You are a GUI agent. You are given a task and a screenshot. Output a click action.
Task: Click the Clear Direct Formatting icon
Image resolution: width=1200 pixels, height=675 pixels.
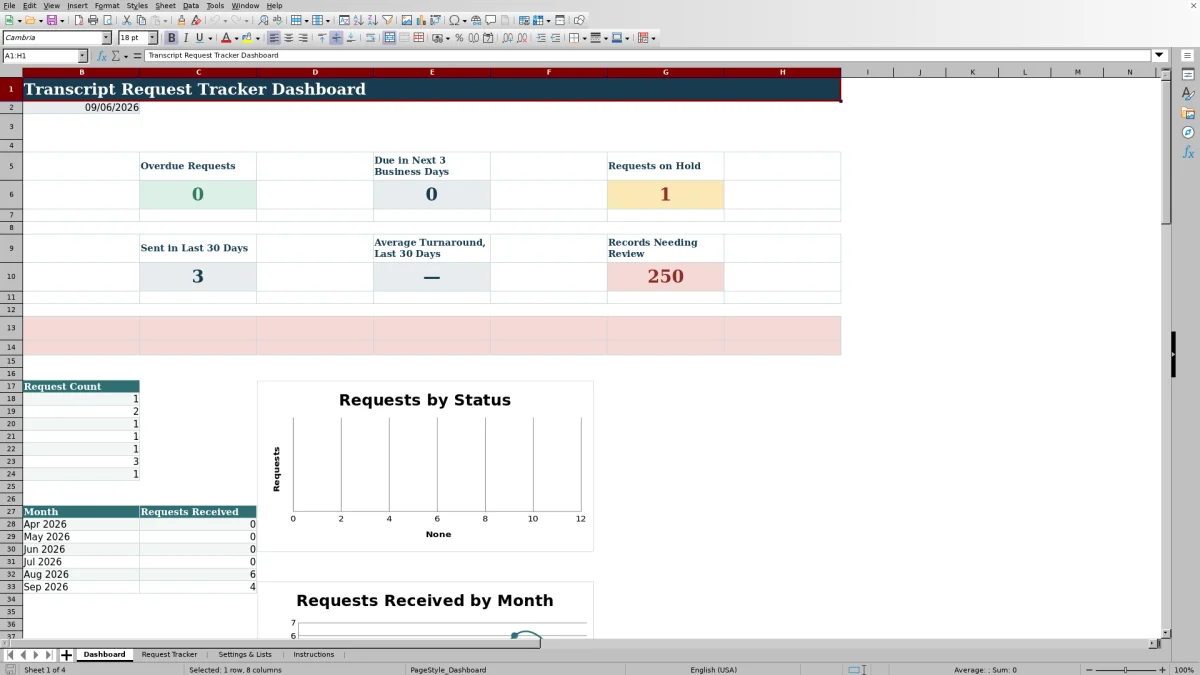pos(196,20)
